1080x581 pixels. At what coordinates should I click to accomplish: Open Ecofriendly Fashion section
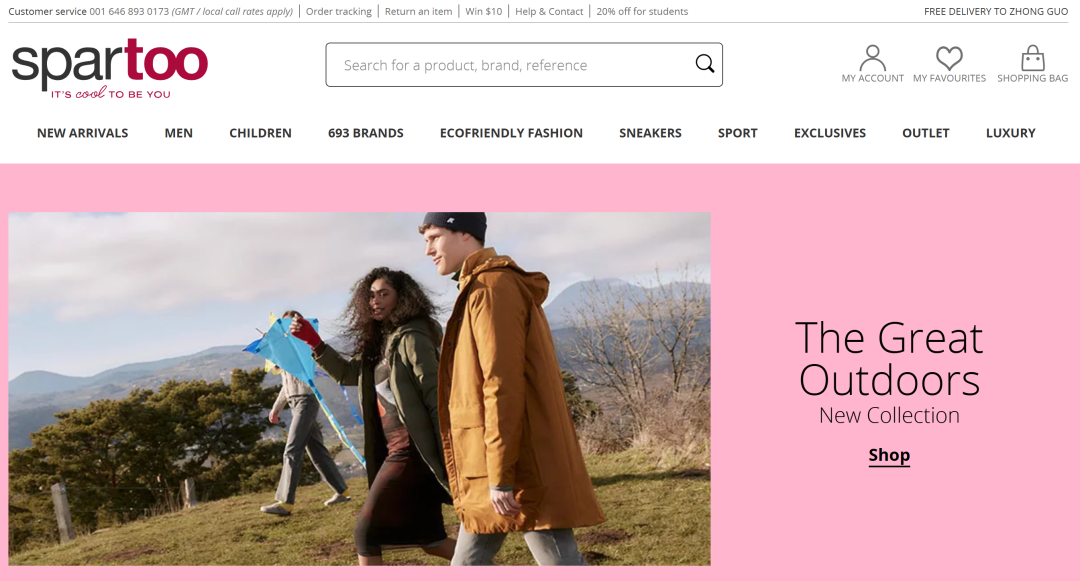511,133
